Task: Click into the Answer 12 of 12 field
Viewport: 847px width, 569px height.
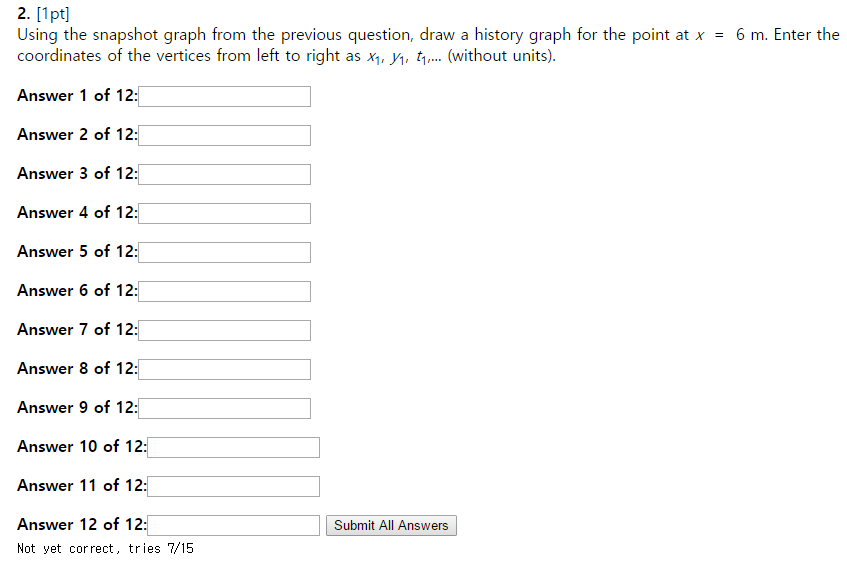Action: point(234,525)
